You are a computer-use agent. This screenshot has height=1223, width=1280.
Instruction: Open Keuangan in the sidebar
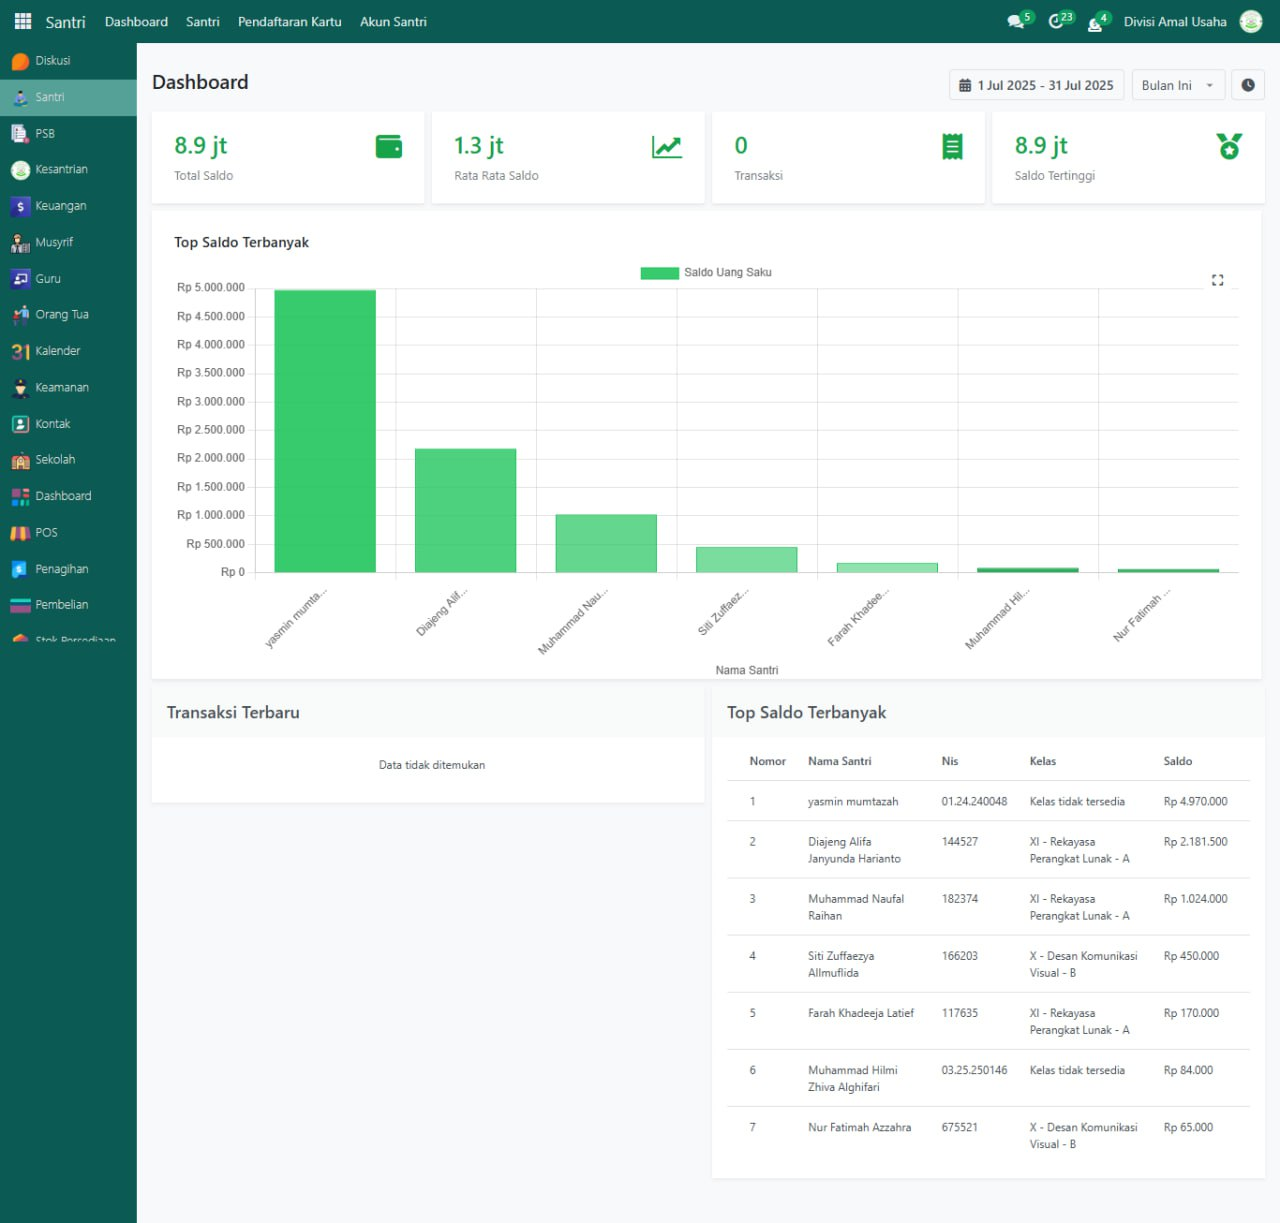tap(60, 206)
